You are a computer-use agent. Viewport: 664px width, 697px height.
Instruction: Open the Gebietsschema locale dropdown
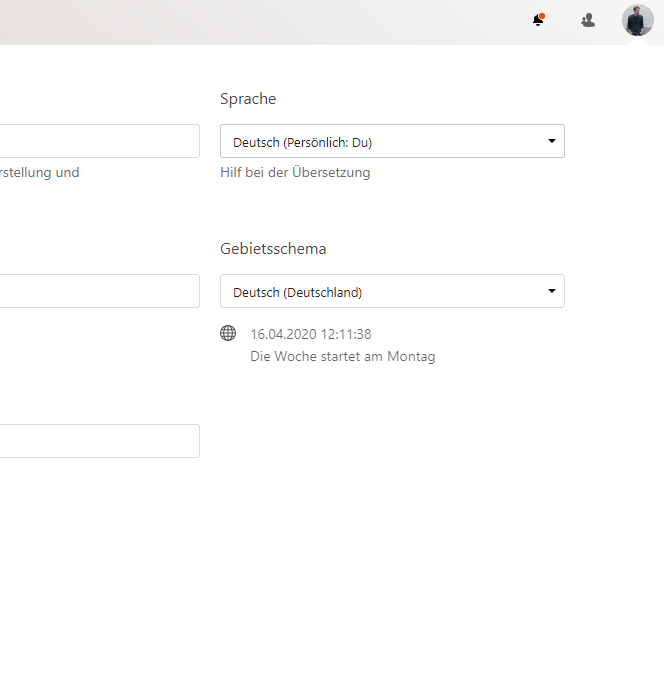pyautogui.click(x=392, y=291)
